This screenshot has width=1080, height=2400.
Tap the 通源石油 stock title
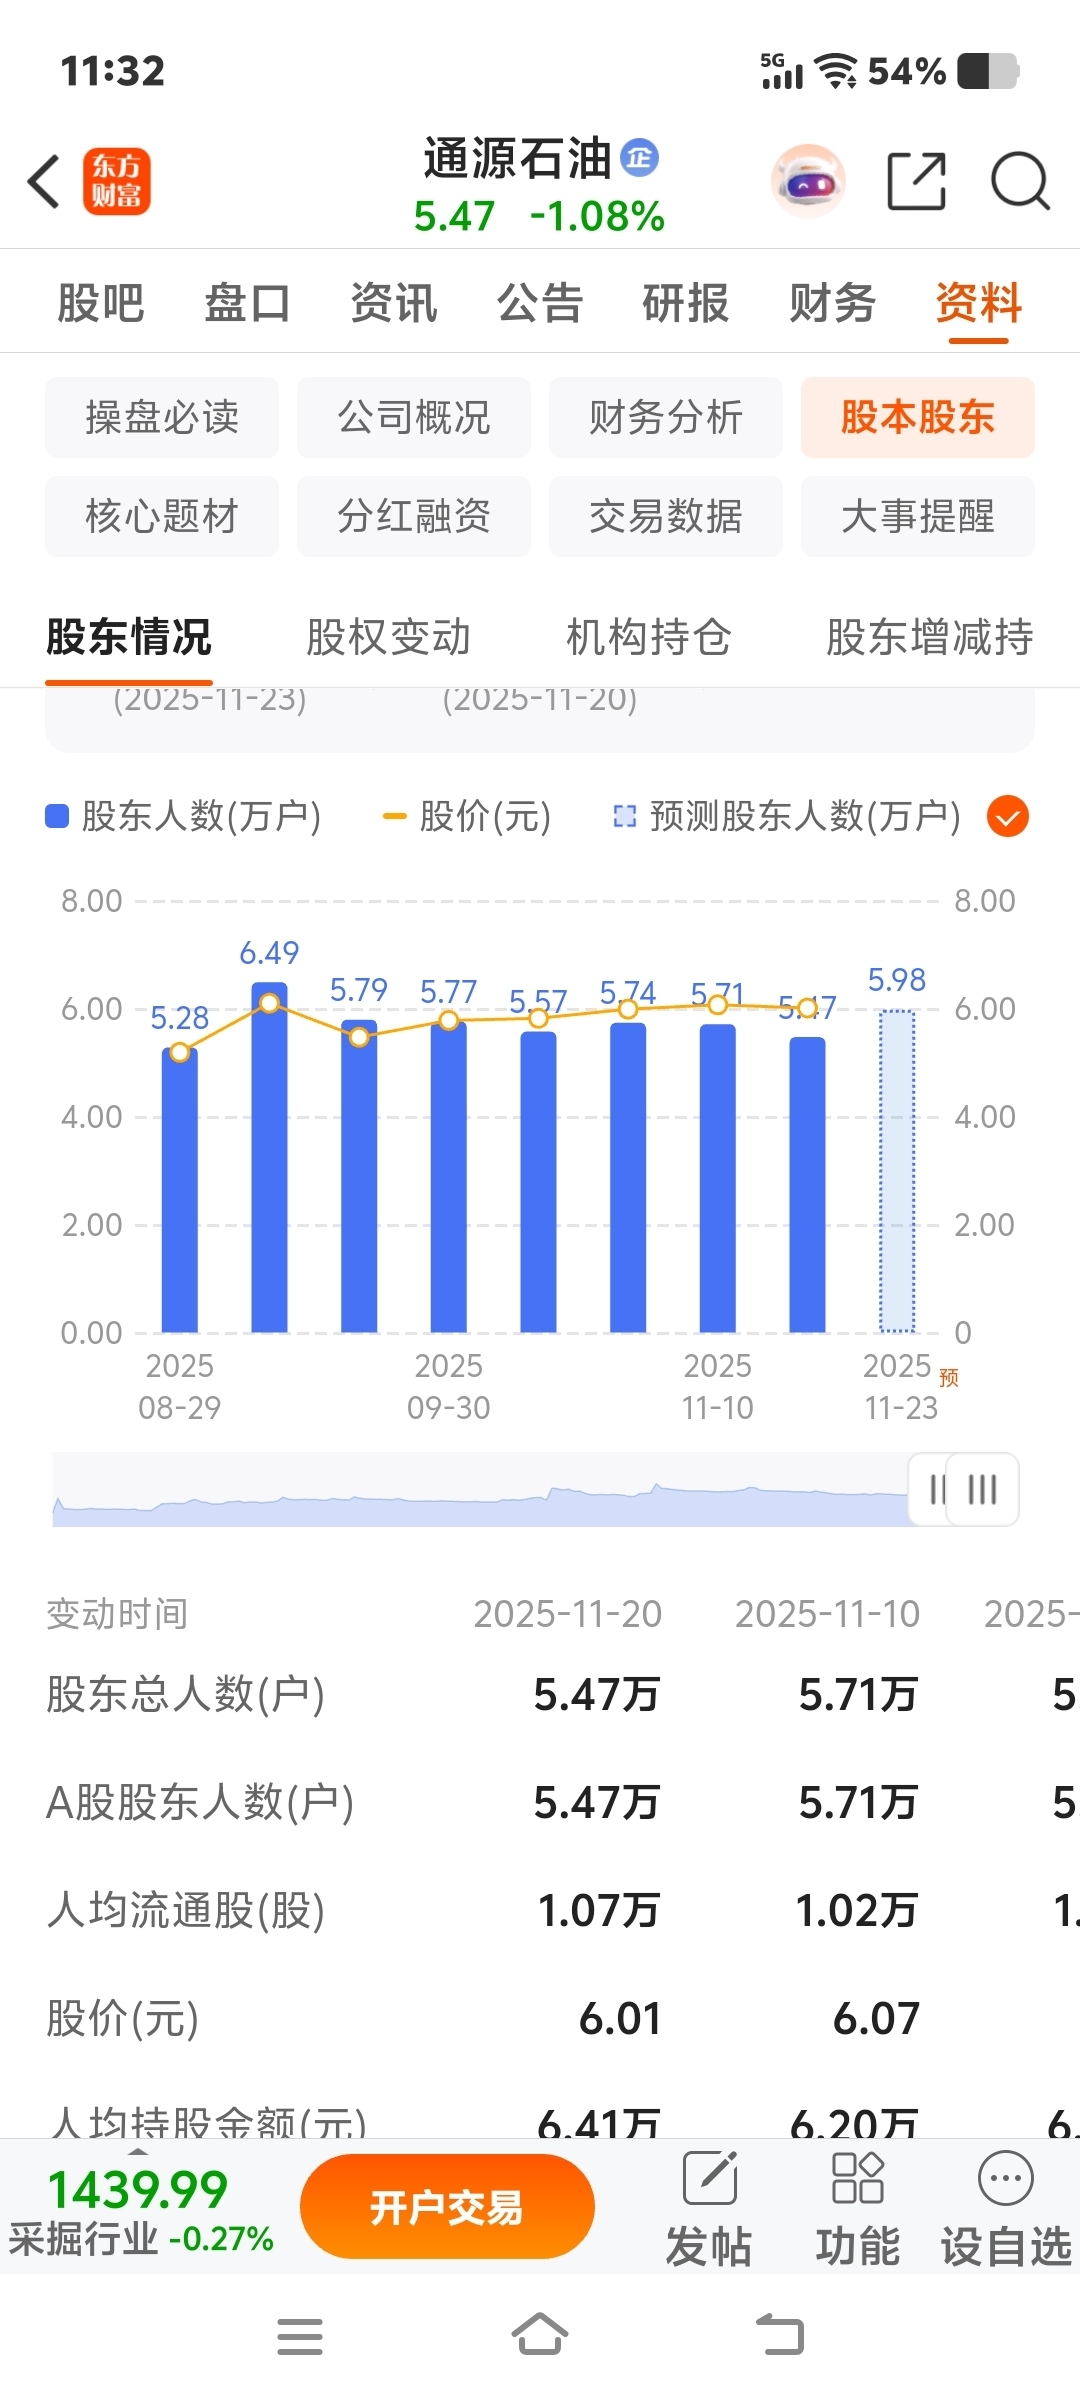[x=517, y=159]
